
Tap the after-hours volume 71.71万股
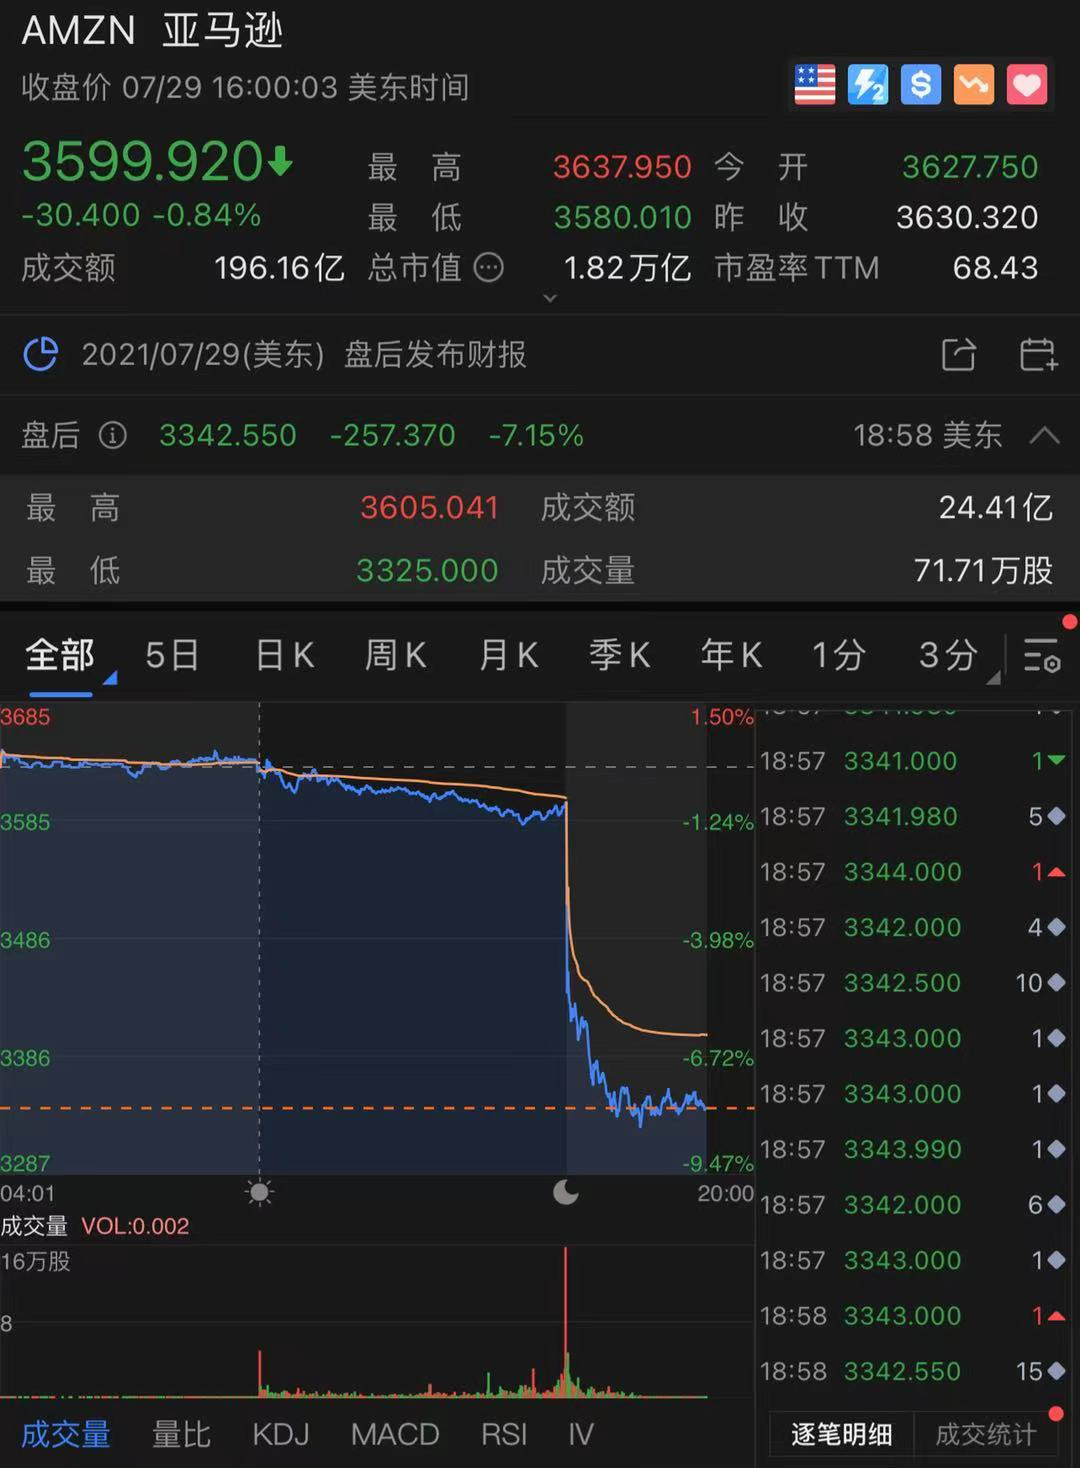pyautogui.click(x=984, y=570)
